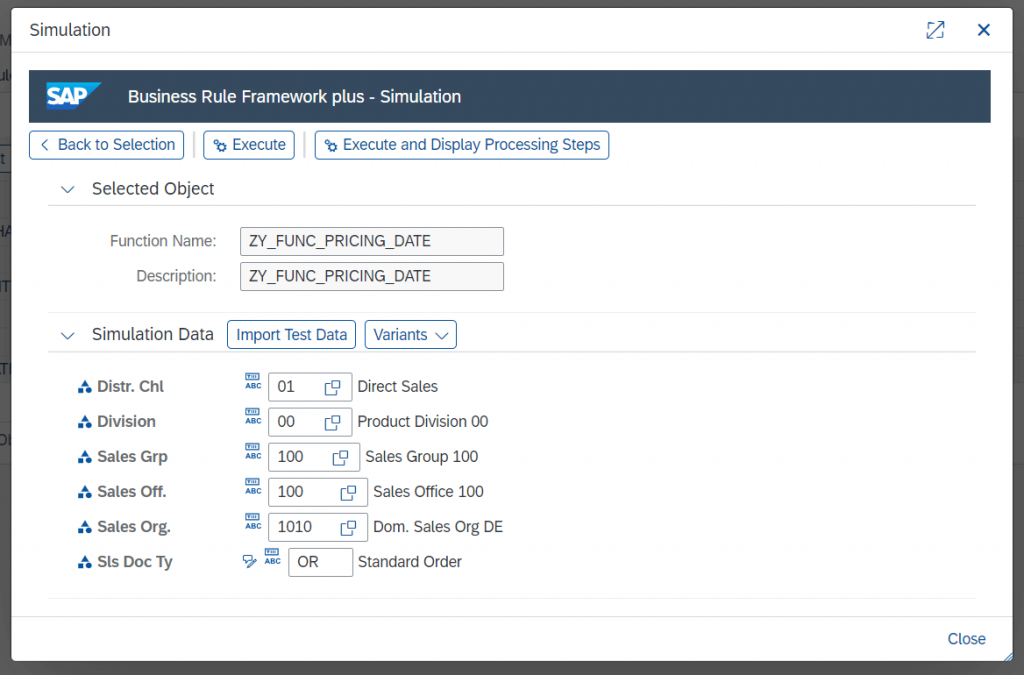
Task: Click the Division input containing 00
Action: pyautogui.click(x=310, y=422)
